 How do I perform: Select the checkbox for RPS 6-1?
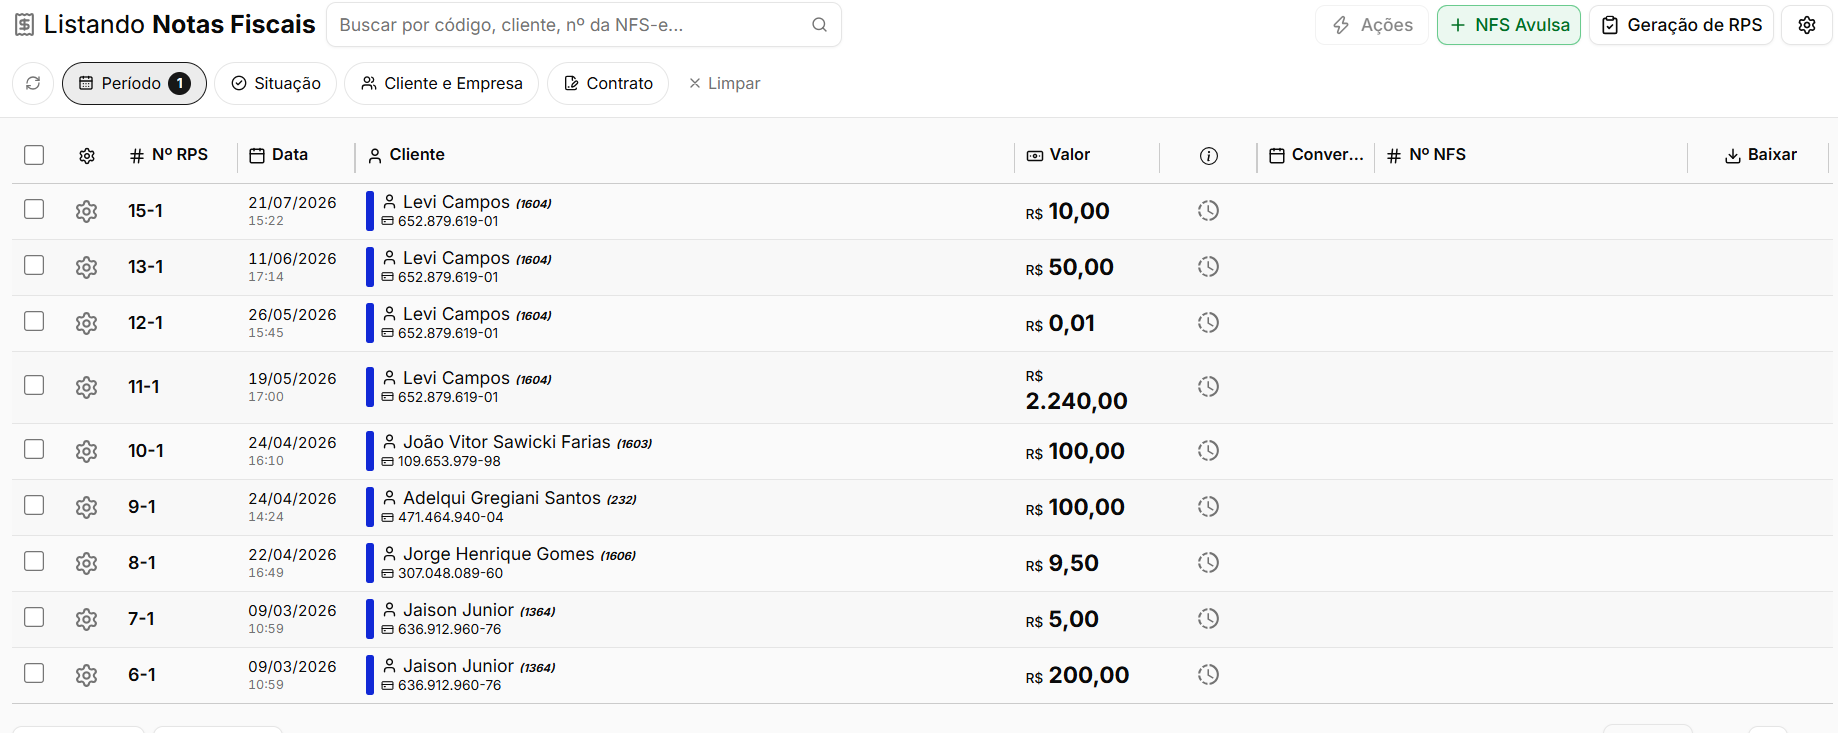[x=34, y=673]
